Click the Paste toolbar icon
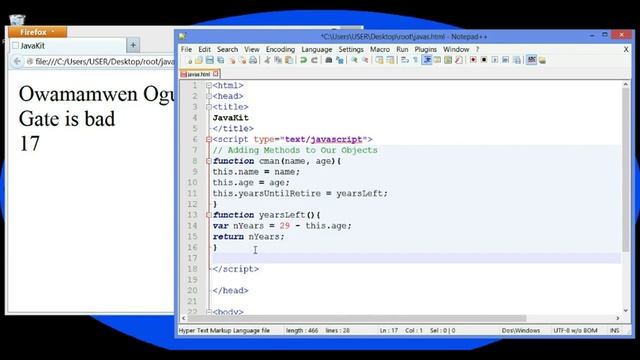 [289, 60]
